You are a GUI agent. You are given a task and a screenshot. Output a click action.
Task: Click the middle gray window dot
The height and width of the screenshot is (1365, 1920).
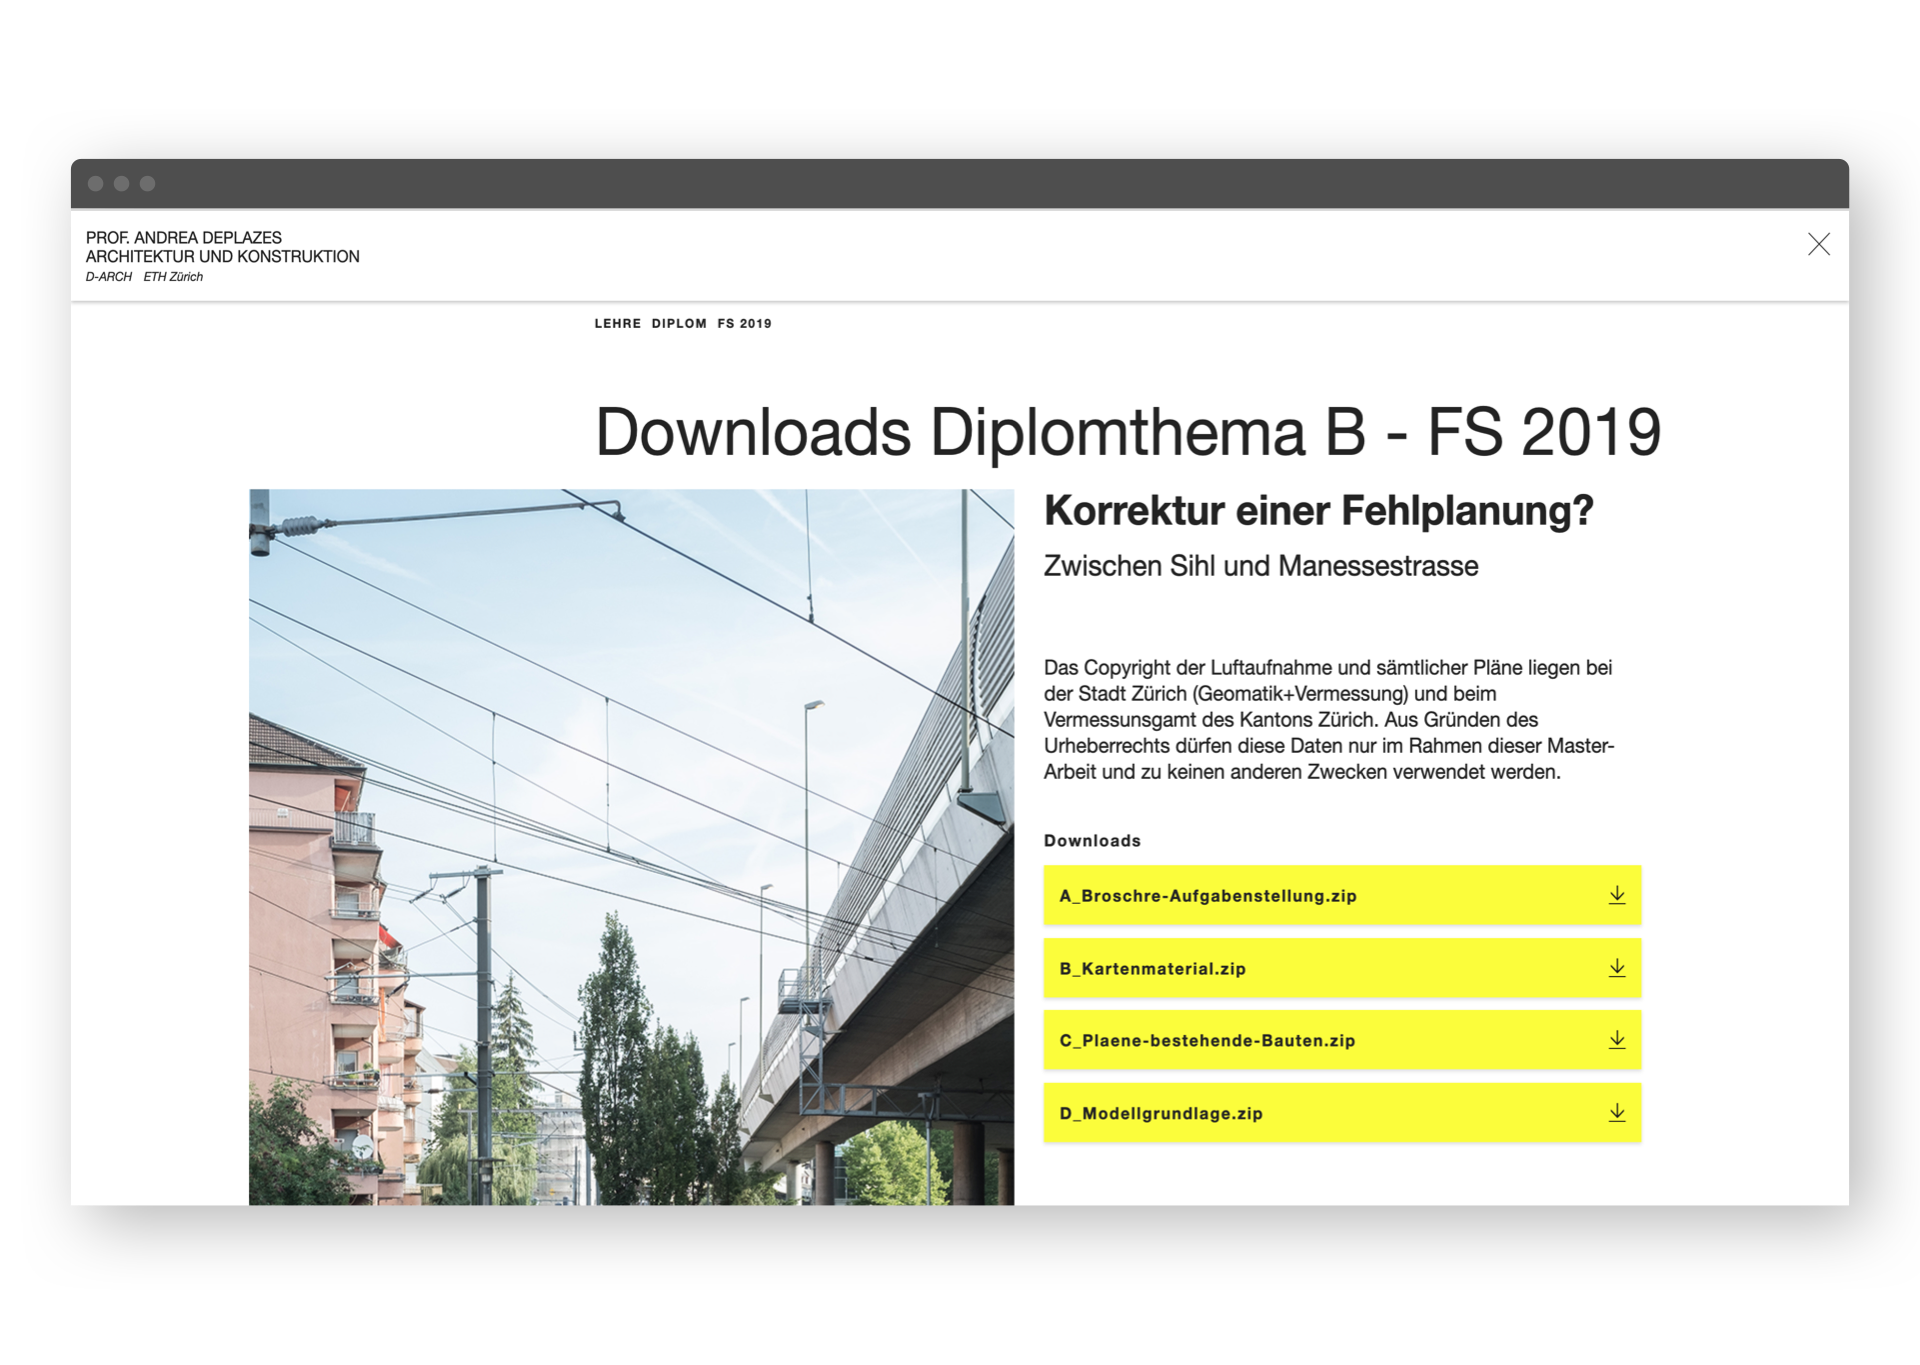[122, 184]
